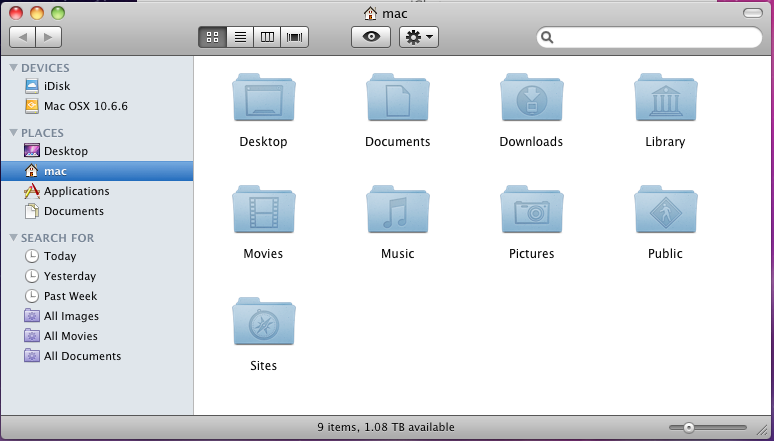Screen dimensions: 774x441
Task: Open the Public folder icon
Action: [665, 210]
